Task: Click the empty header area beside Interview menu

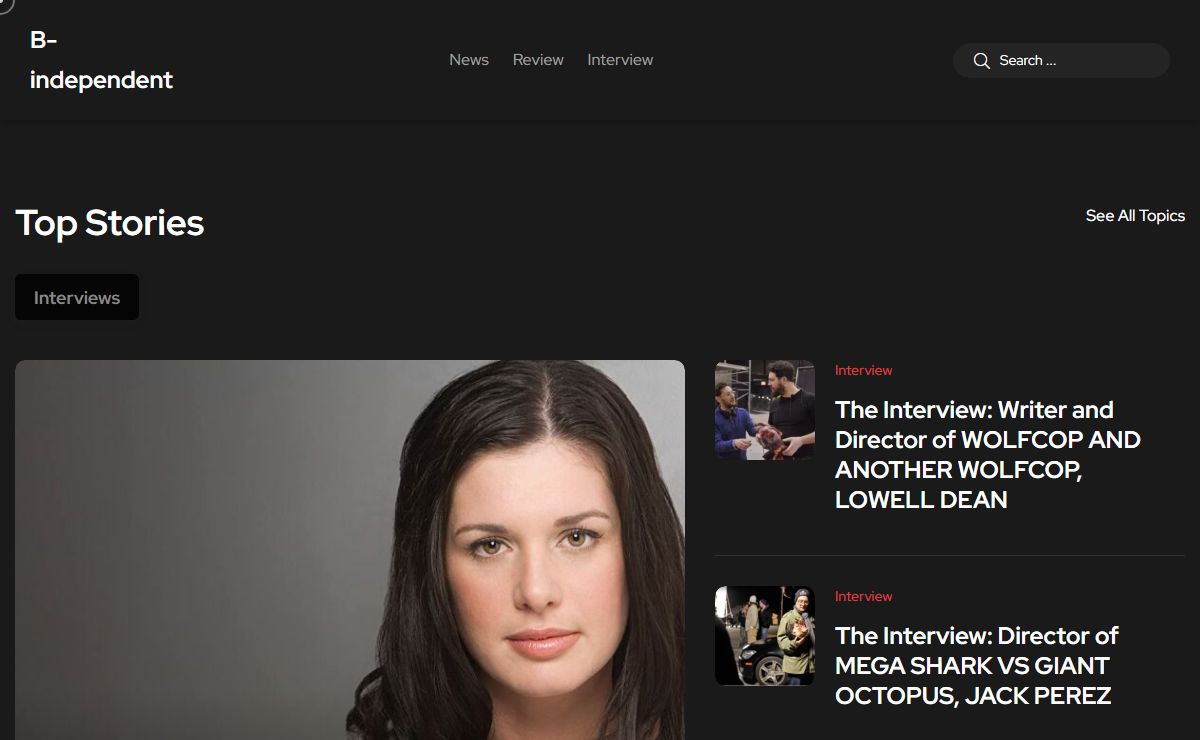Action: click(800, 60)
